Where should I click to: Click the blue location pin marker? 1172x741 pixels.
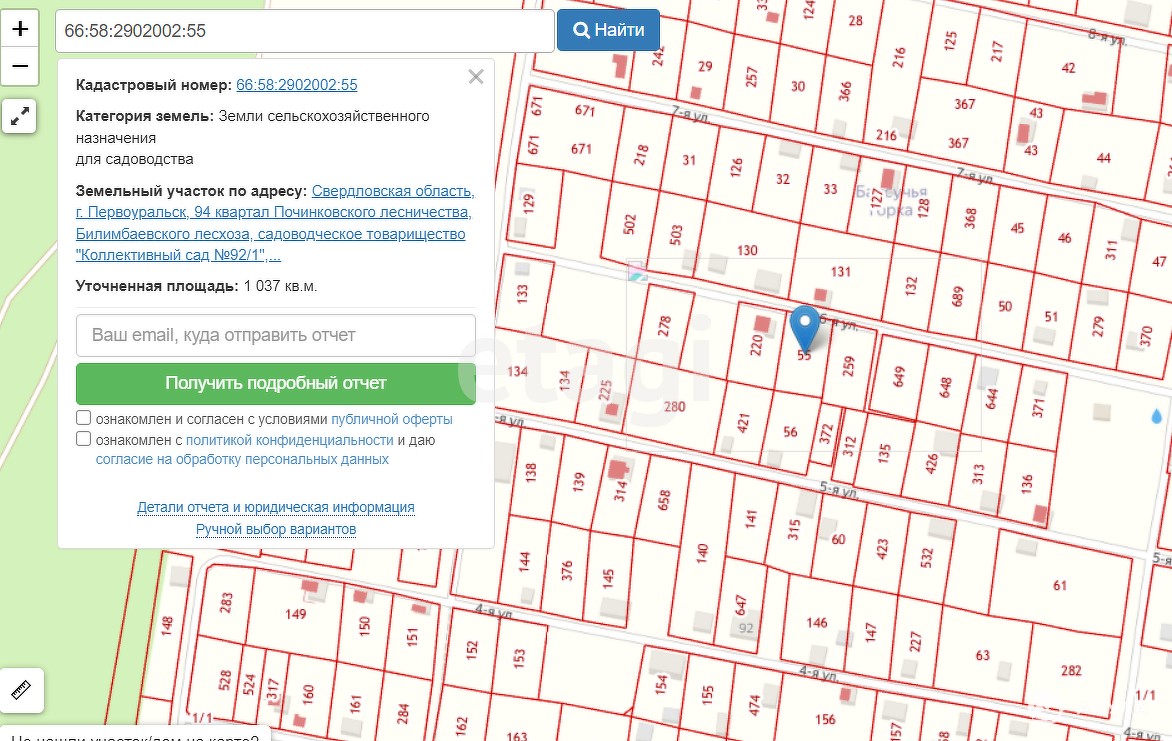pos(805,327)
